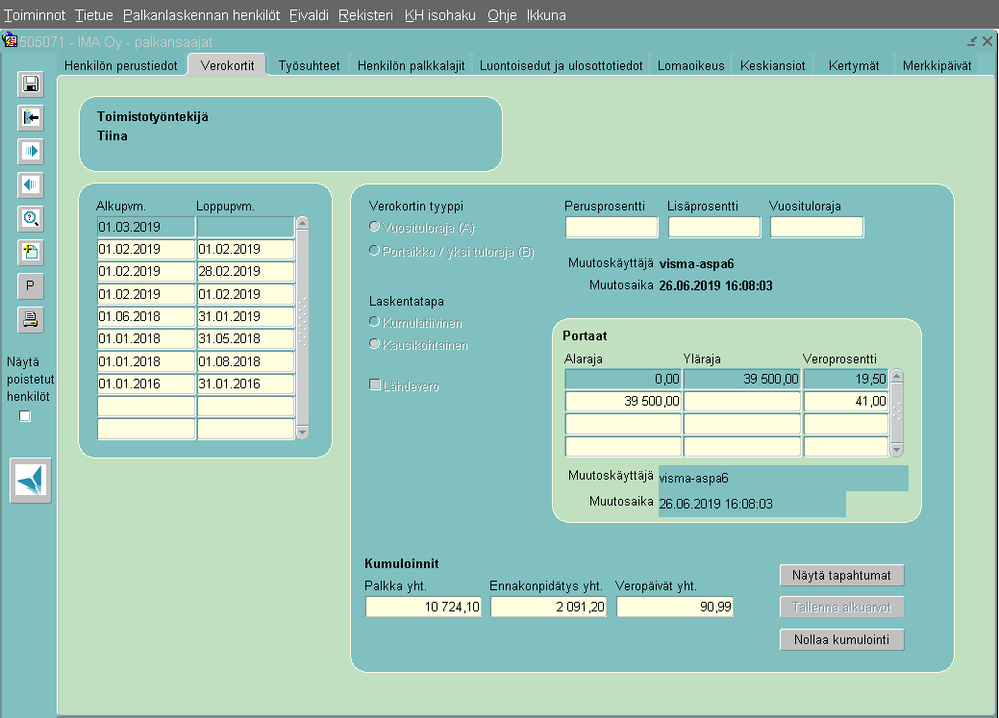Click the Lisäprosentti input field
The width and height of the screenshot is (999, 718).
(714, 227)
